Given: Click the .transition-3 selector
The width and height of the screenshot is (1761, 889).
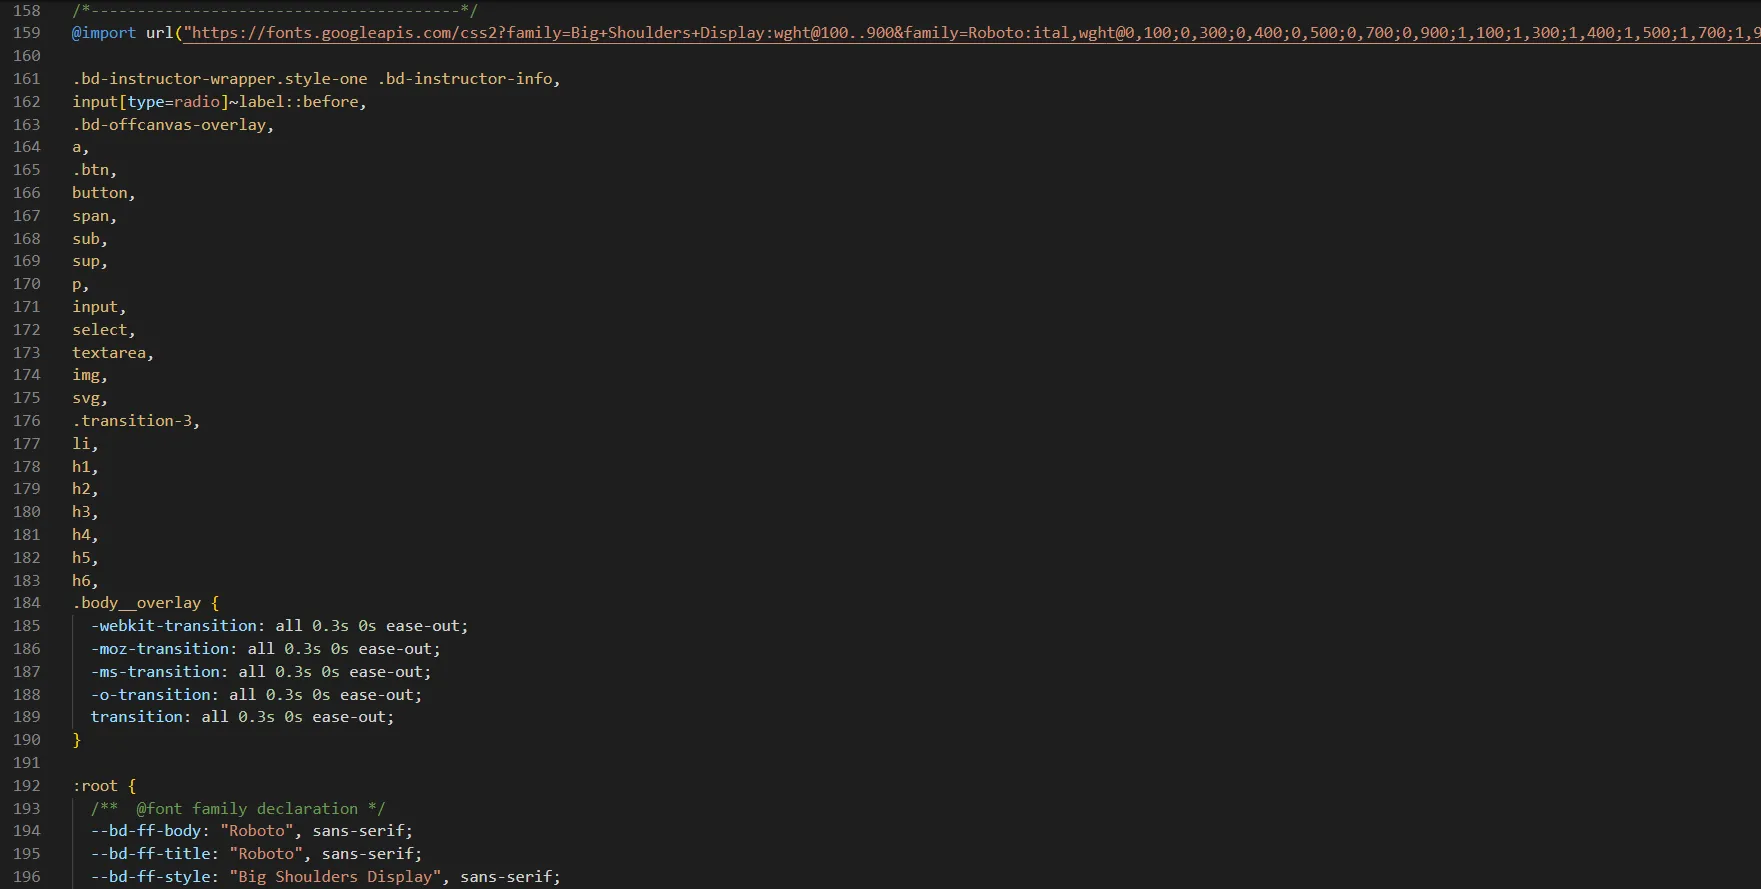Looking at the screenshot, I should (x=132, y=421).
